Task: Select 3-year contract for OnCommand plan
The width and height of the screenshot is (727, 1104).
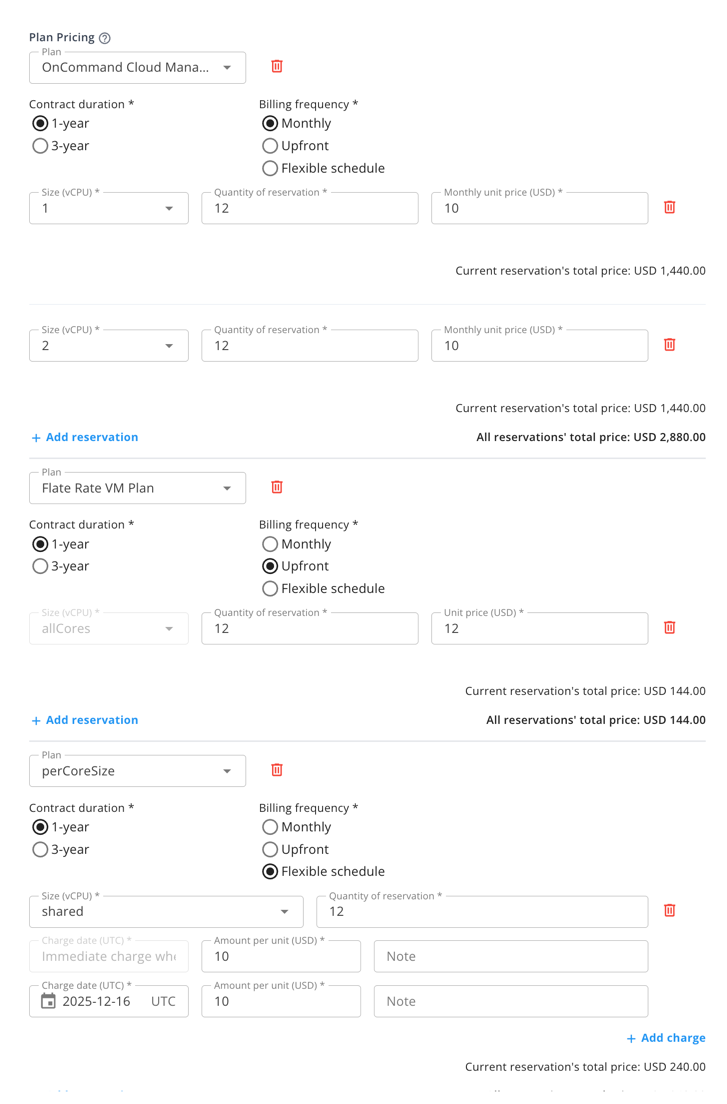Action: click(40, 146)
